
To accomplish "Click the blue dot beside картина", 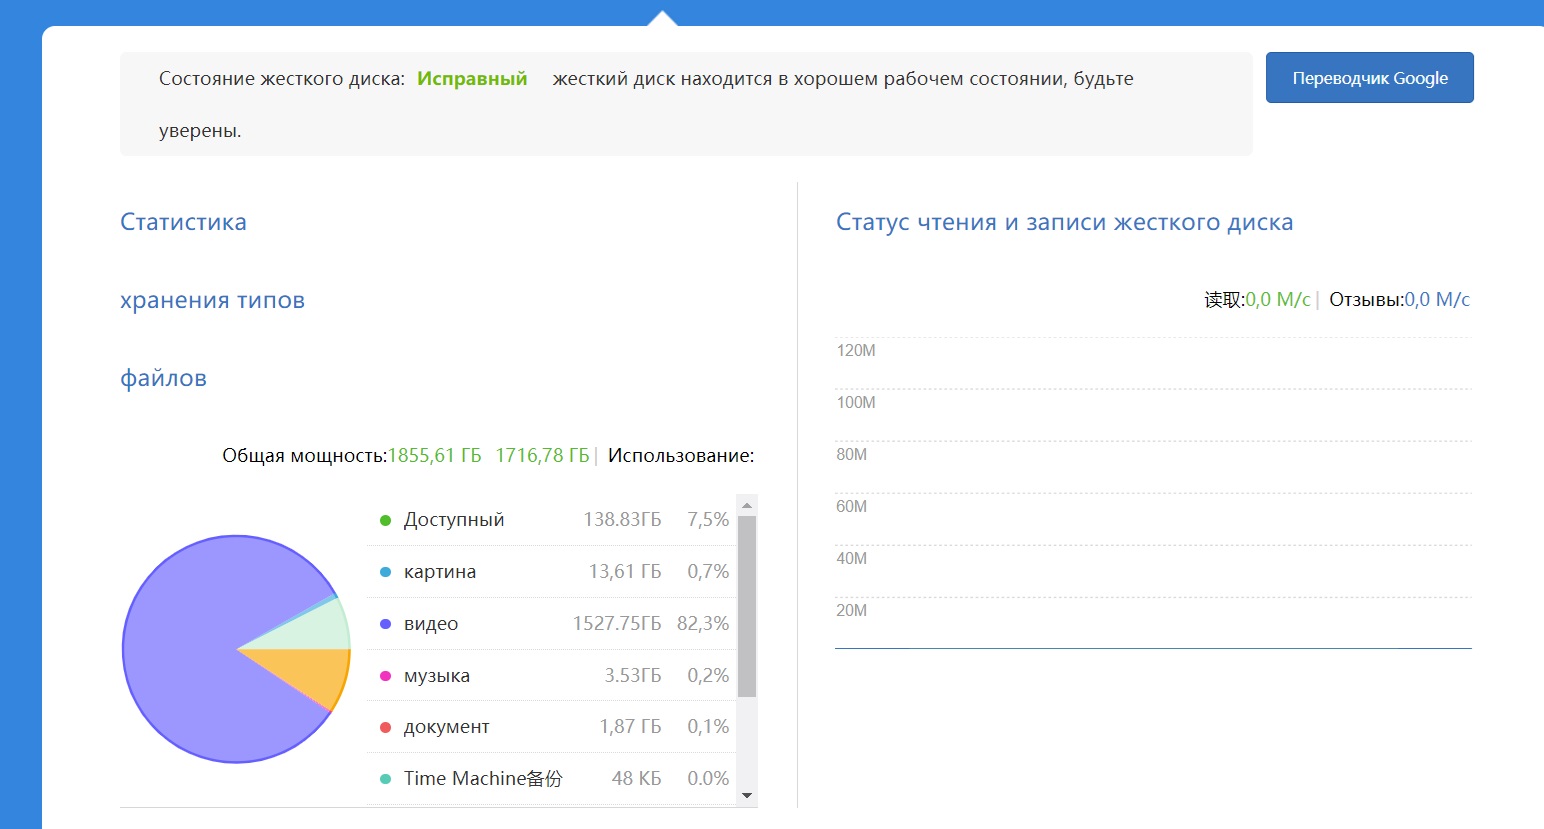I will coord(385,572).
